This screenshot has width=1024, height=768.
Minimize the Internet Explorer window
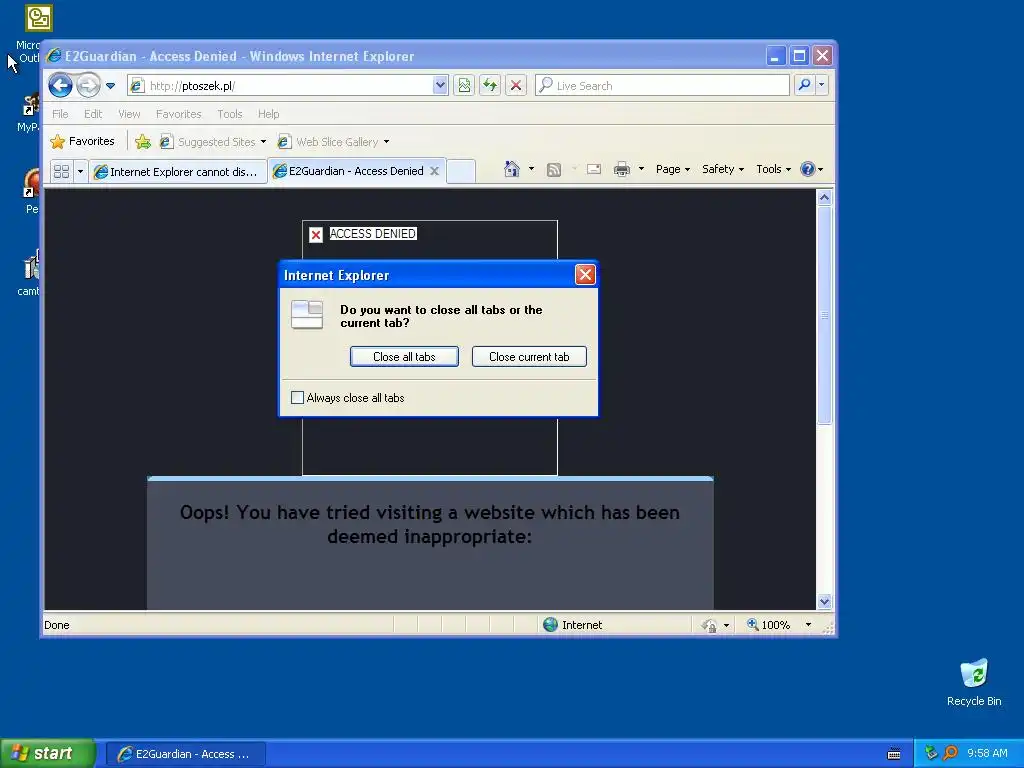[775, 56]
